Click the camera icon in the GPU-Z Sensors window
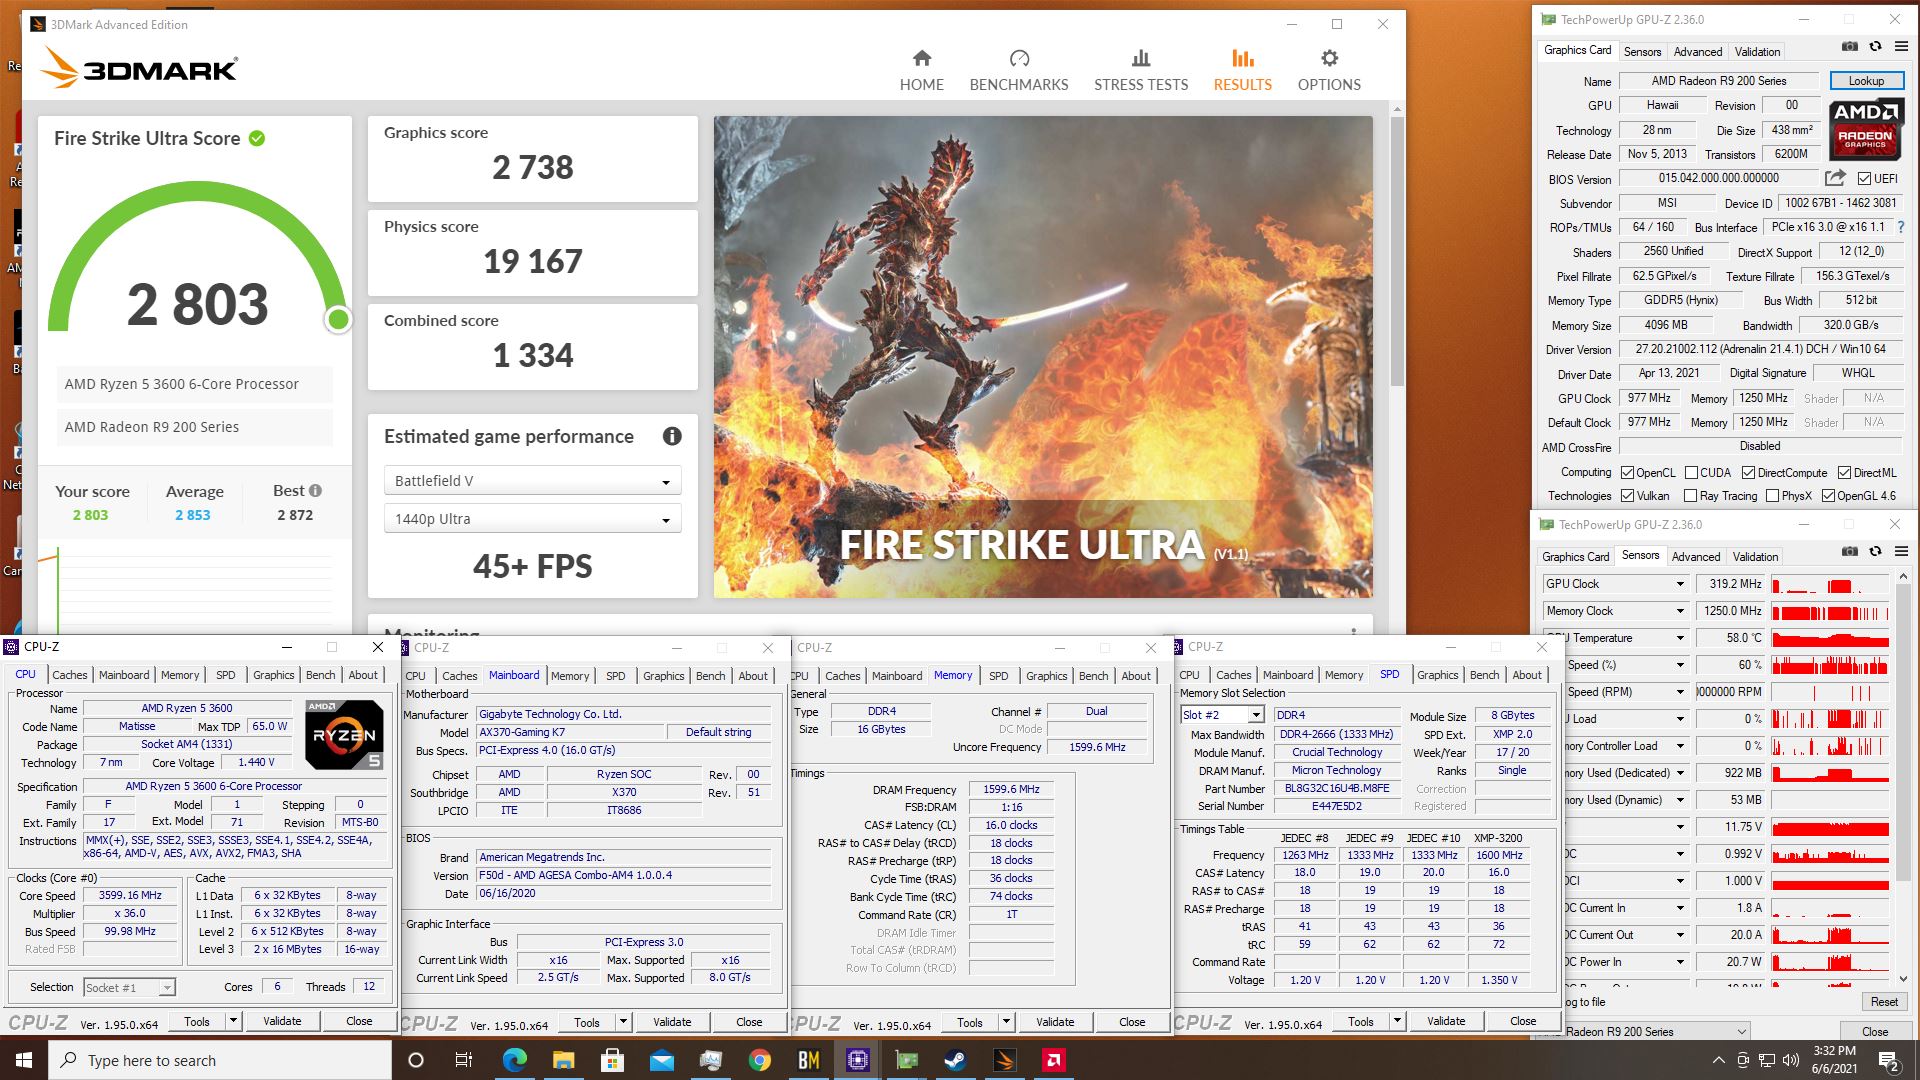 coord(1849,551)
